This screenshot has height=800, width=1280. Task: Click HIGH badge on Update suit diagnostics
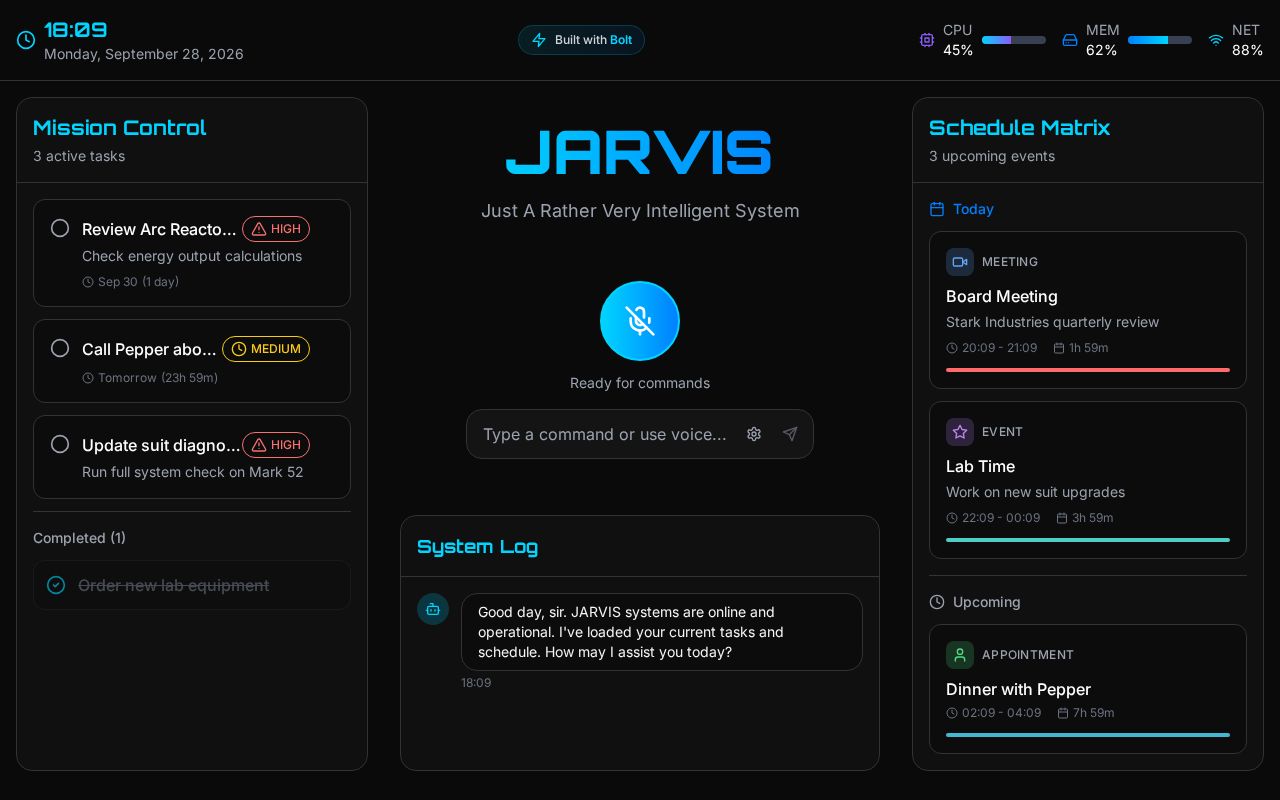click(276, 445)
